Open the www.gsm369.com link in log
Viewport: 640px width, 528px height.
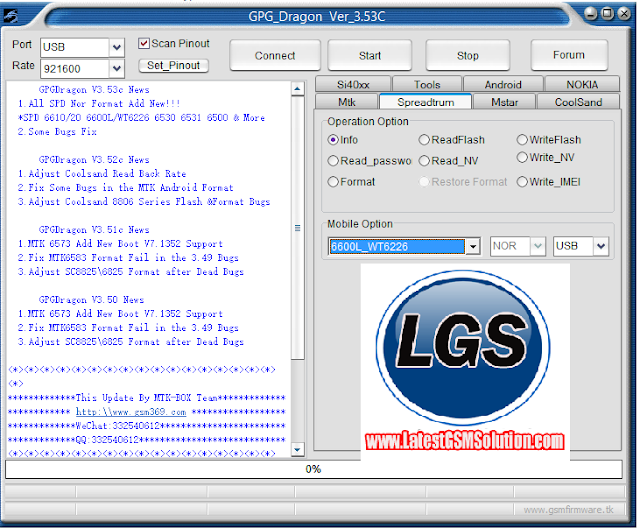point(131,412)
